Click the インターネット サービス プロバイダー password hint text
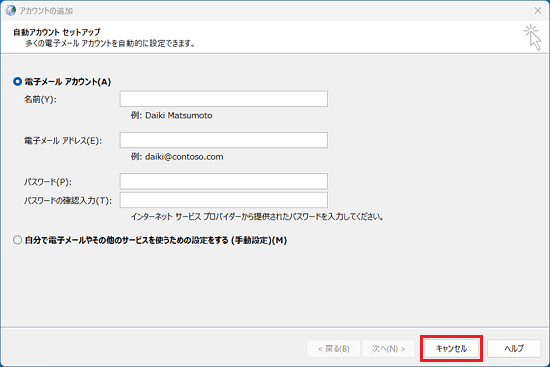The image size is (550, 367). [257, 217]
